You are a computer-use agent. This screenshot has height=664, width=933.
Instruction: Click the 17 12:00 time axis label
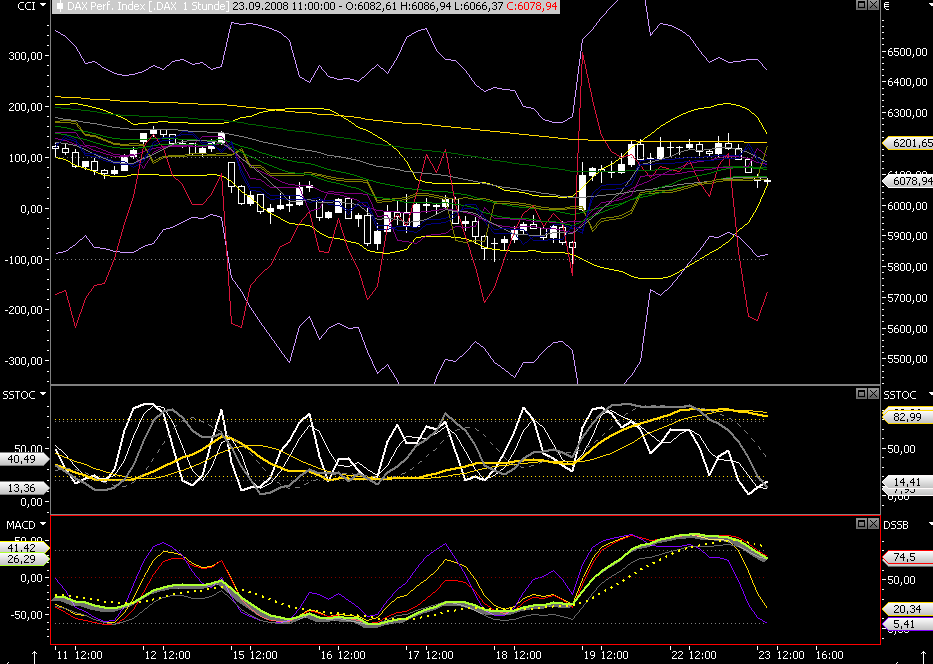pyautogui.click(x=430, y=655)
